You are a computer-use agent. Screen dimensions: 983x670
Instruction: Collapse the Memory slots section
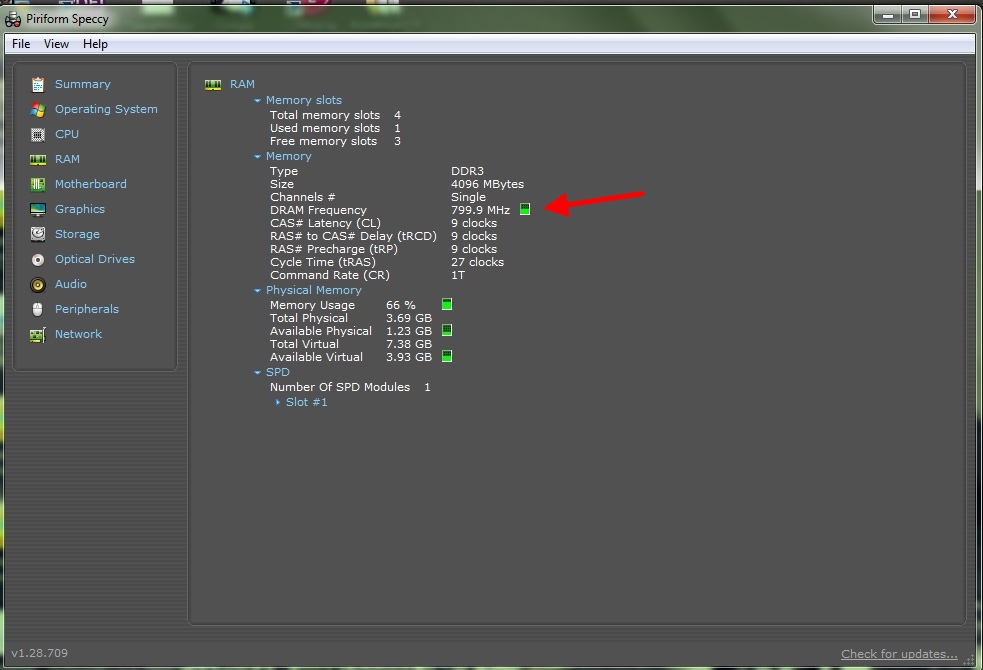tap(257, 100)
